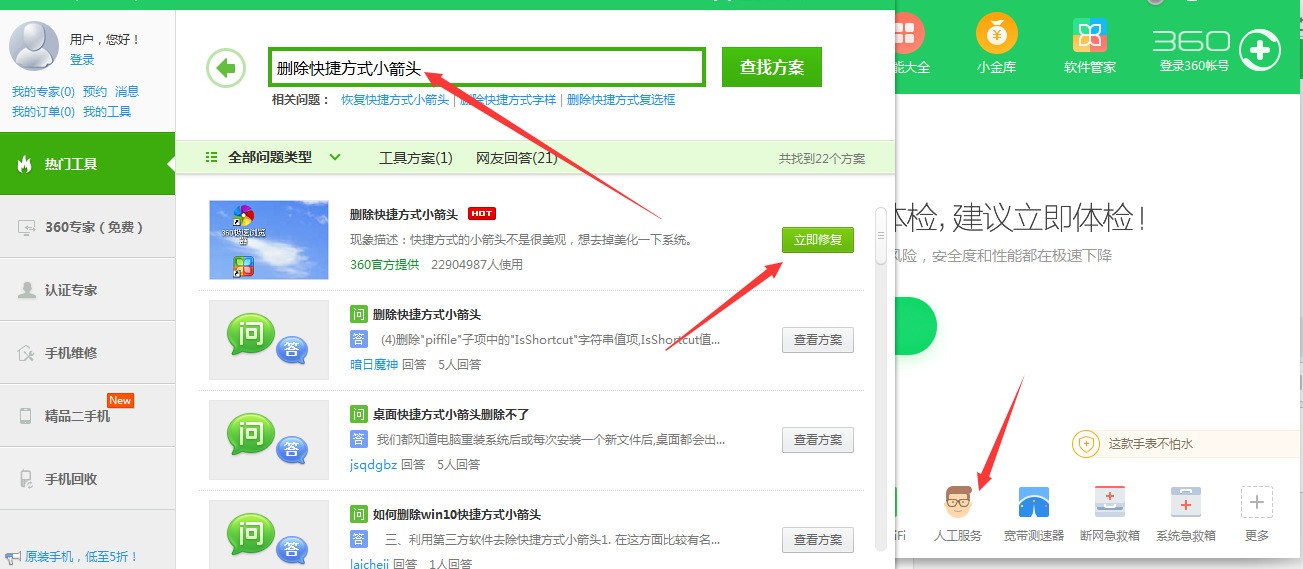Screen dimensions: 1303x569
Task: Launch 断网急救箱 tool icon
Action: pyautogui.click(x=1109, y=501)
